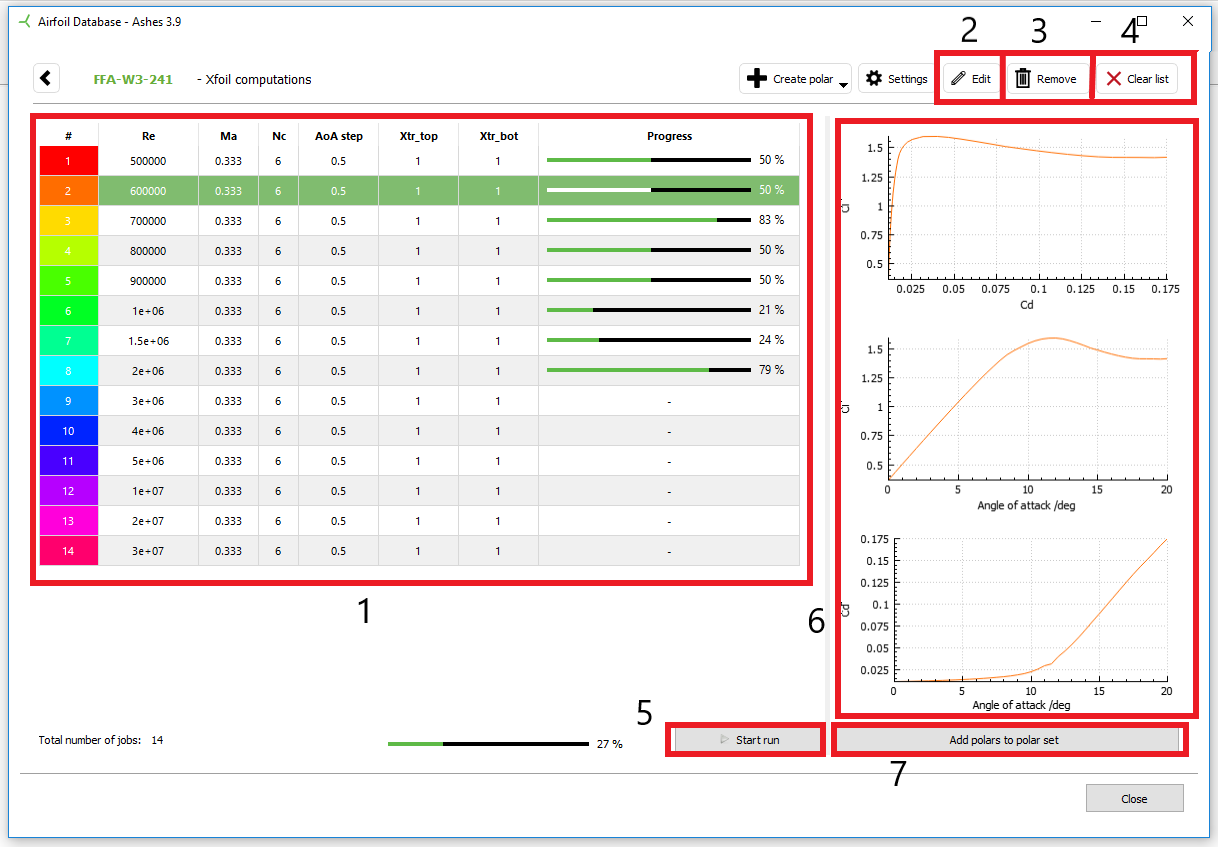The height and width of the screenshot is (847, 1218).
Task: Click the Progress column header
Action: [668, 136]
